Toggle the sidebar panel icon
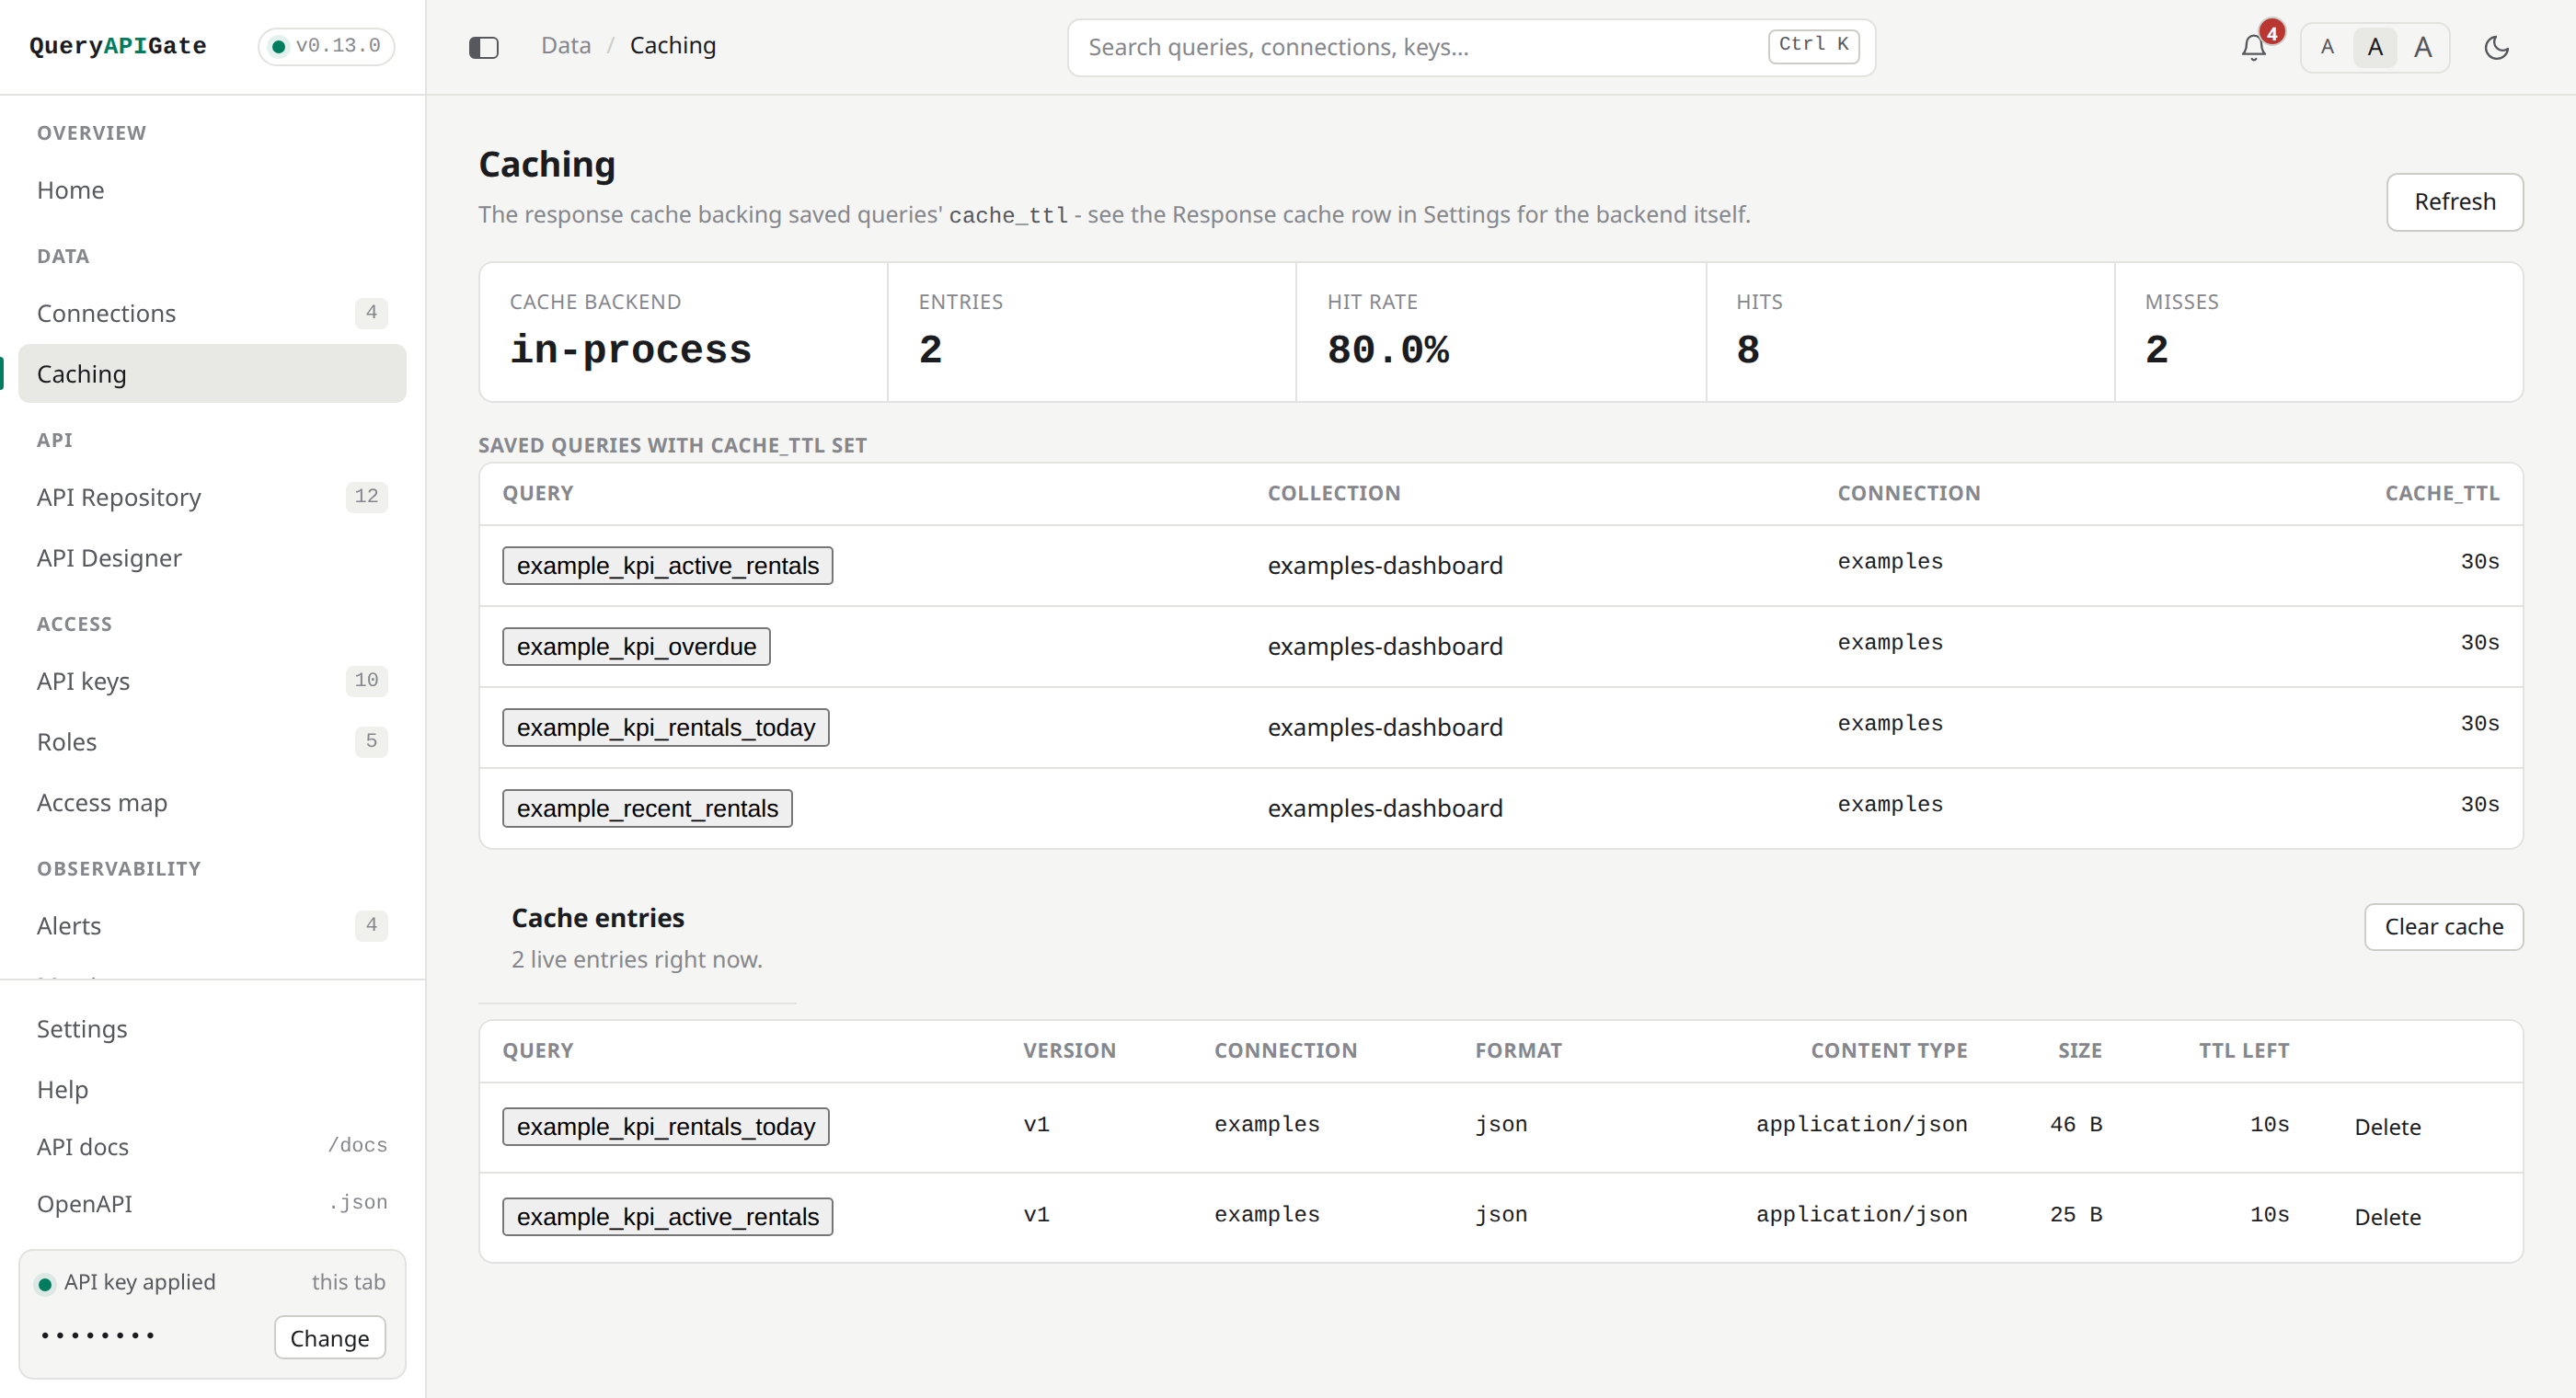The image size is (2576, 1398). pos(484,47)
